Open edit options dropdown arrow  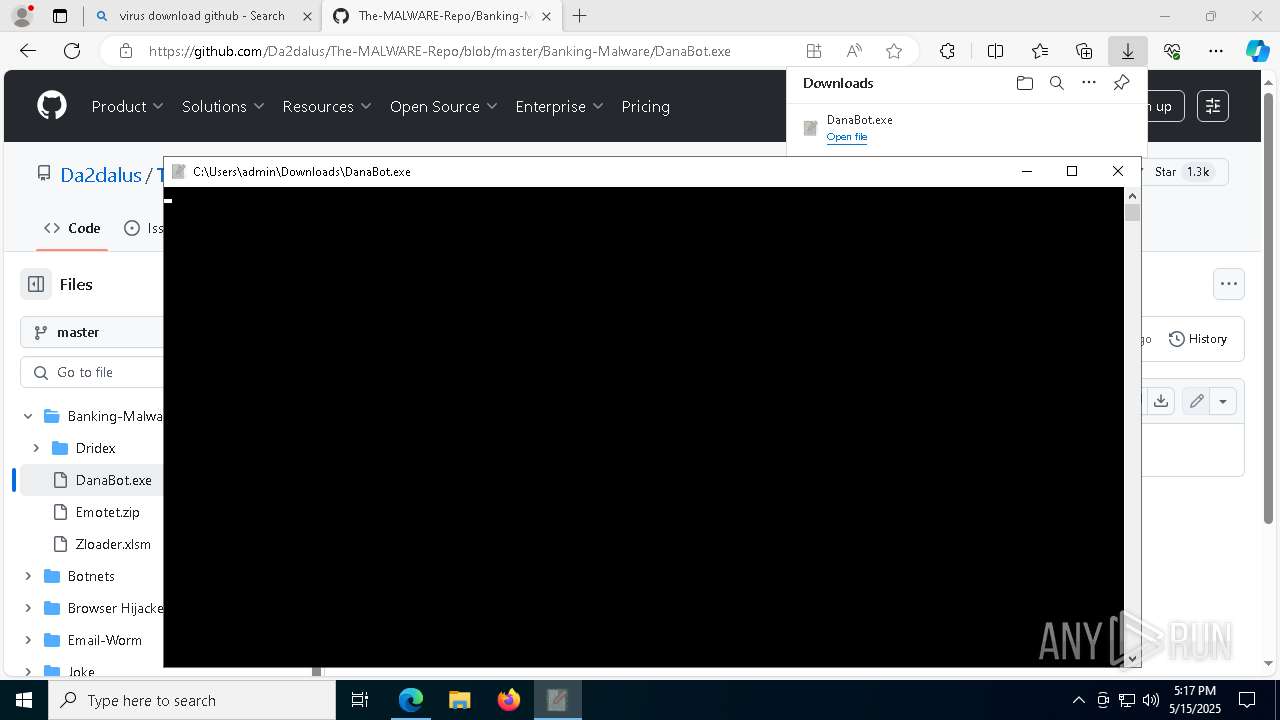click(x=1222, y=401)
